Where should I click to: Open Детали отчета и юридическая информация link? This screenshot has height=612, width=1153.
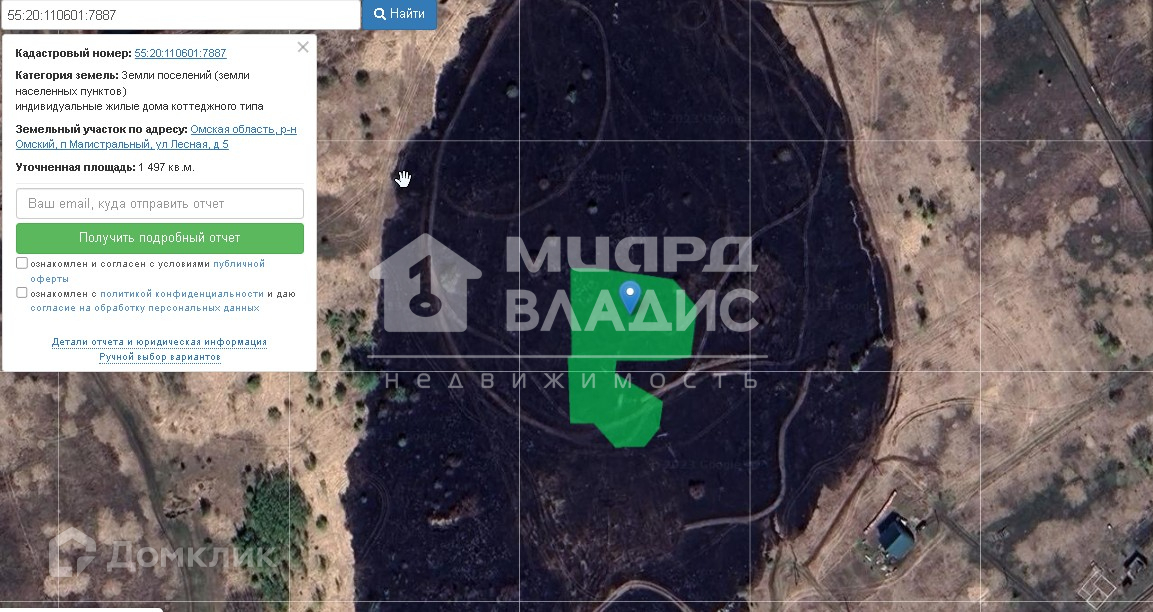(x=160, y=342)
